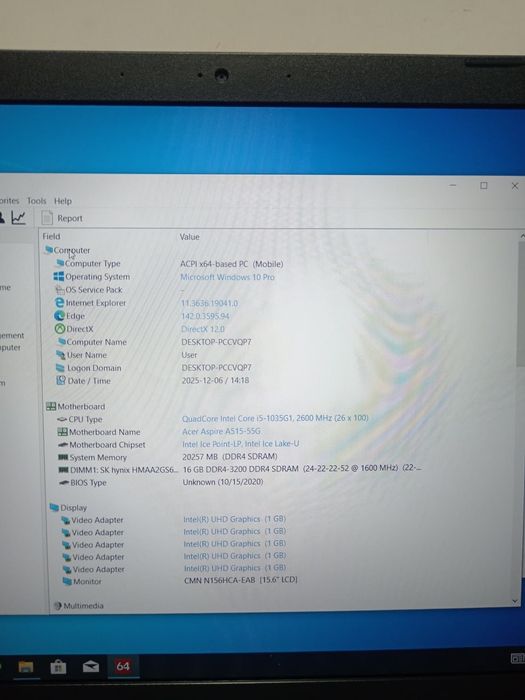Open the first Intel(R) UHD Graphics link

(234, 519)
